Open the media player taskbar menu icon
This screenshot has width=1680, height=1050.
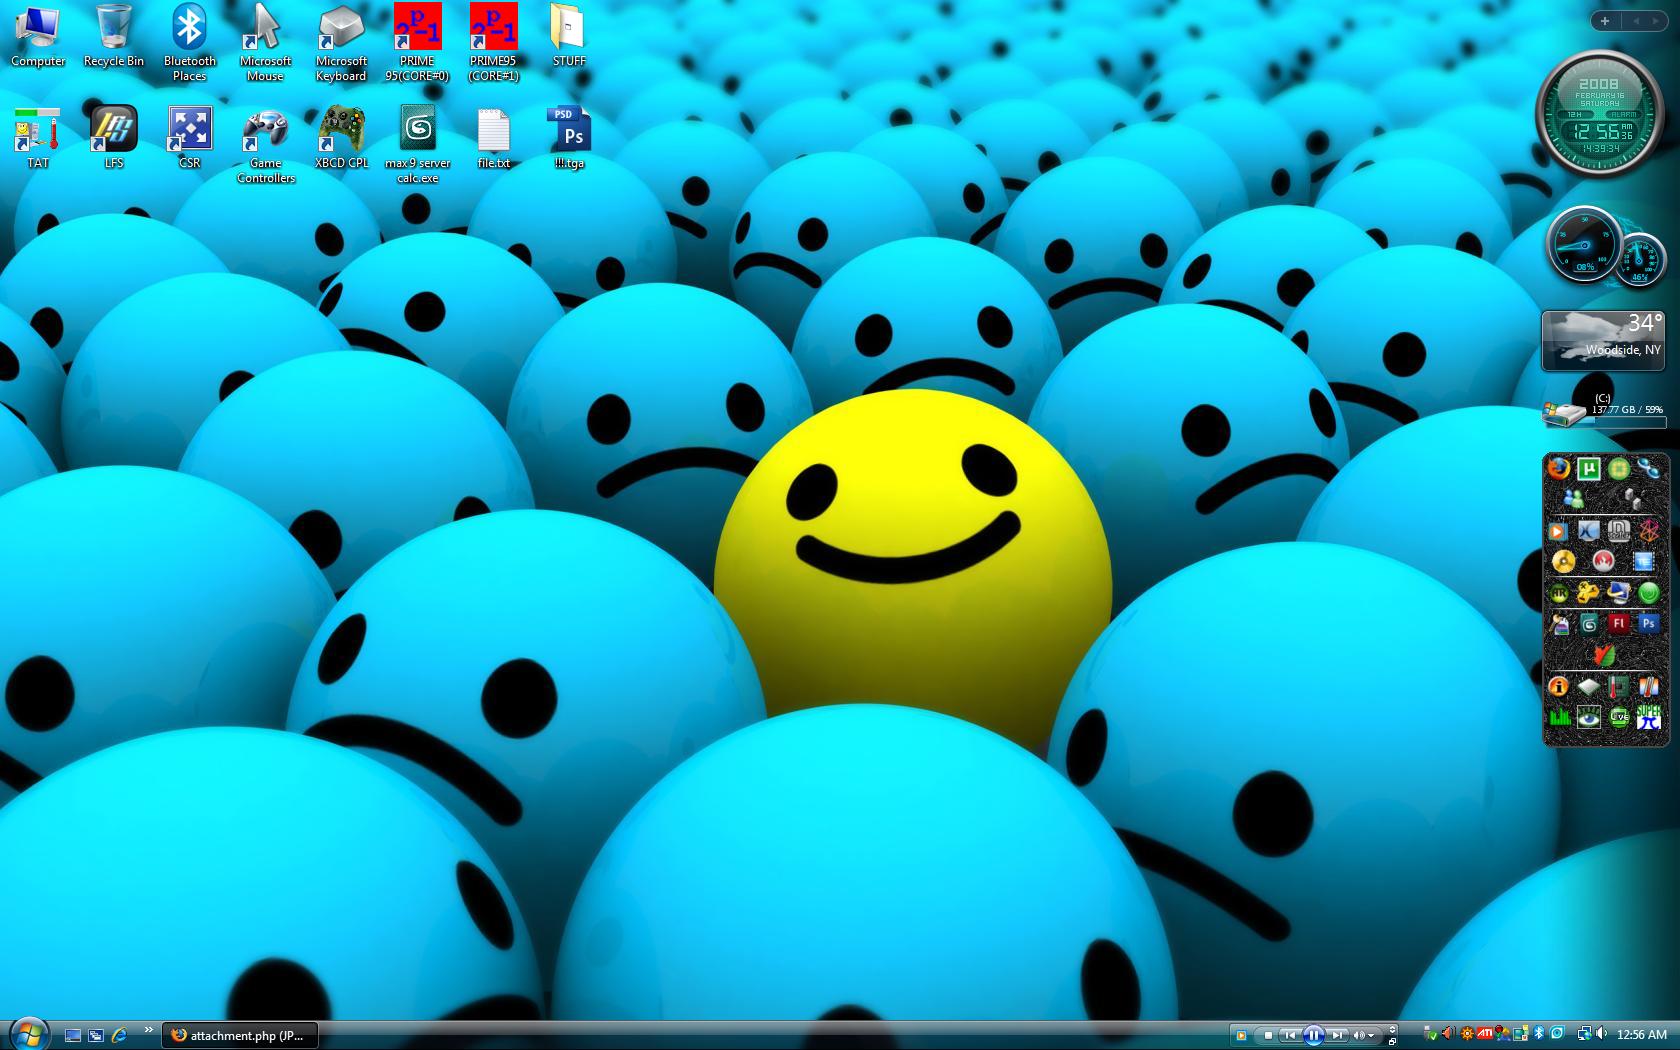1241,1035
